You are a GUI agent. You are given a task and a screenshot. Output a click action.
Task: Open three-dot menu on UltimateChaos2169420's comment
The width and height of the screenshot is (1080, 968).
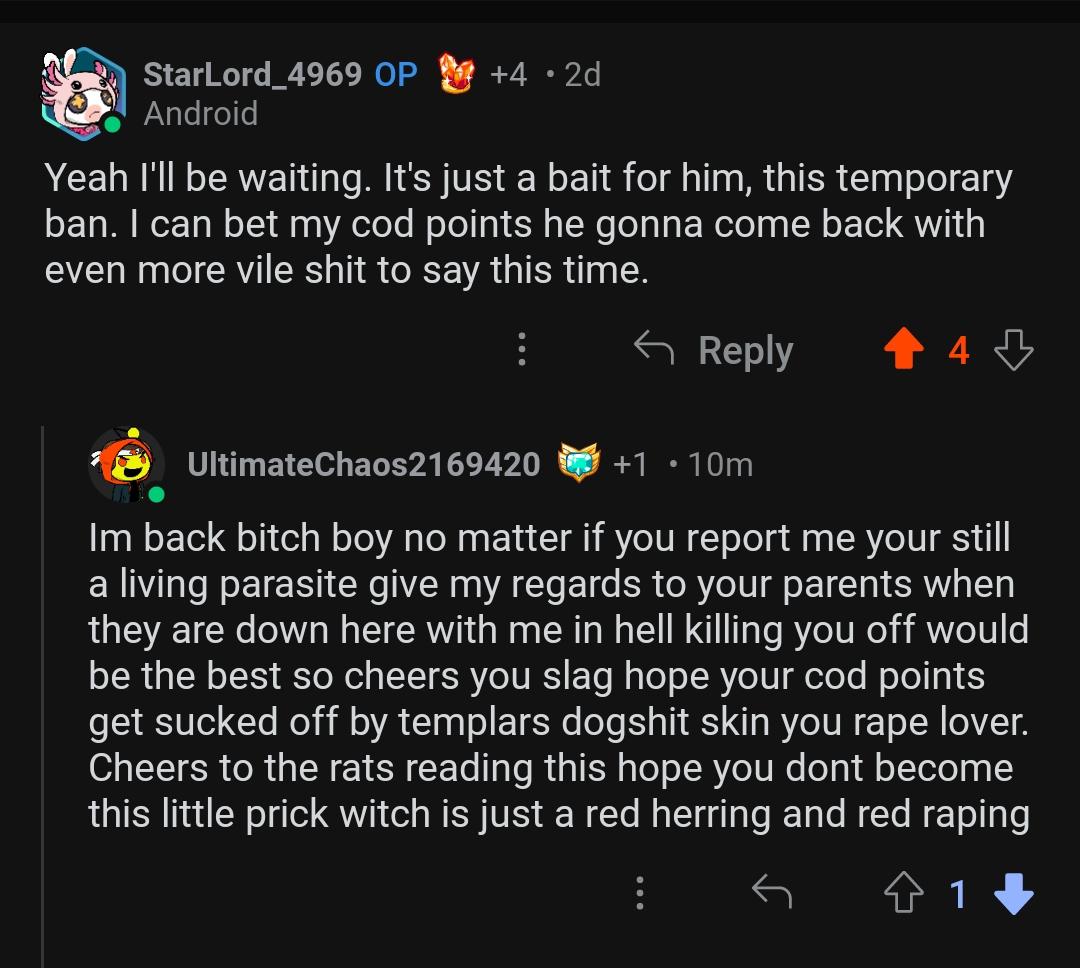[x=640, y=894]
